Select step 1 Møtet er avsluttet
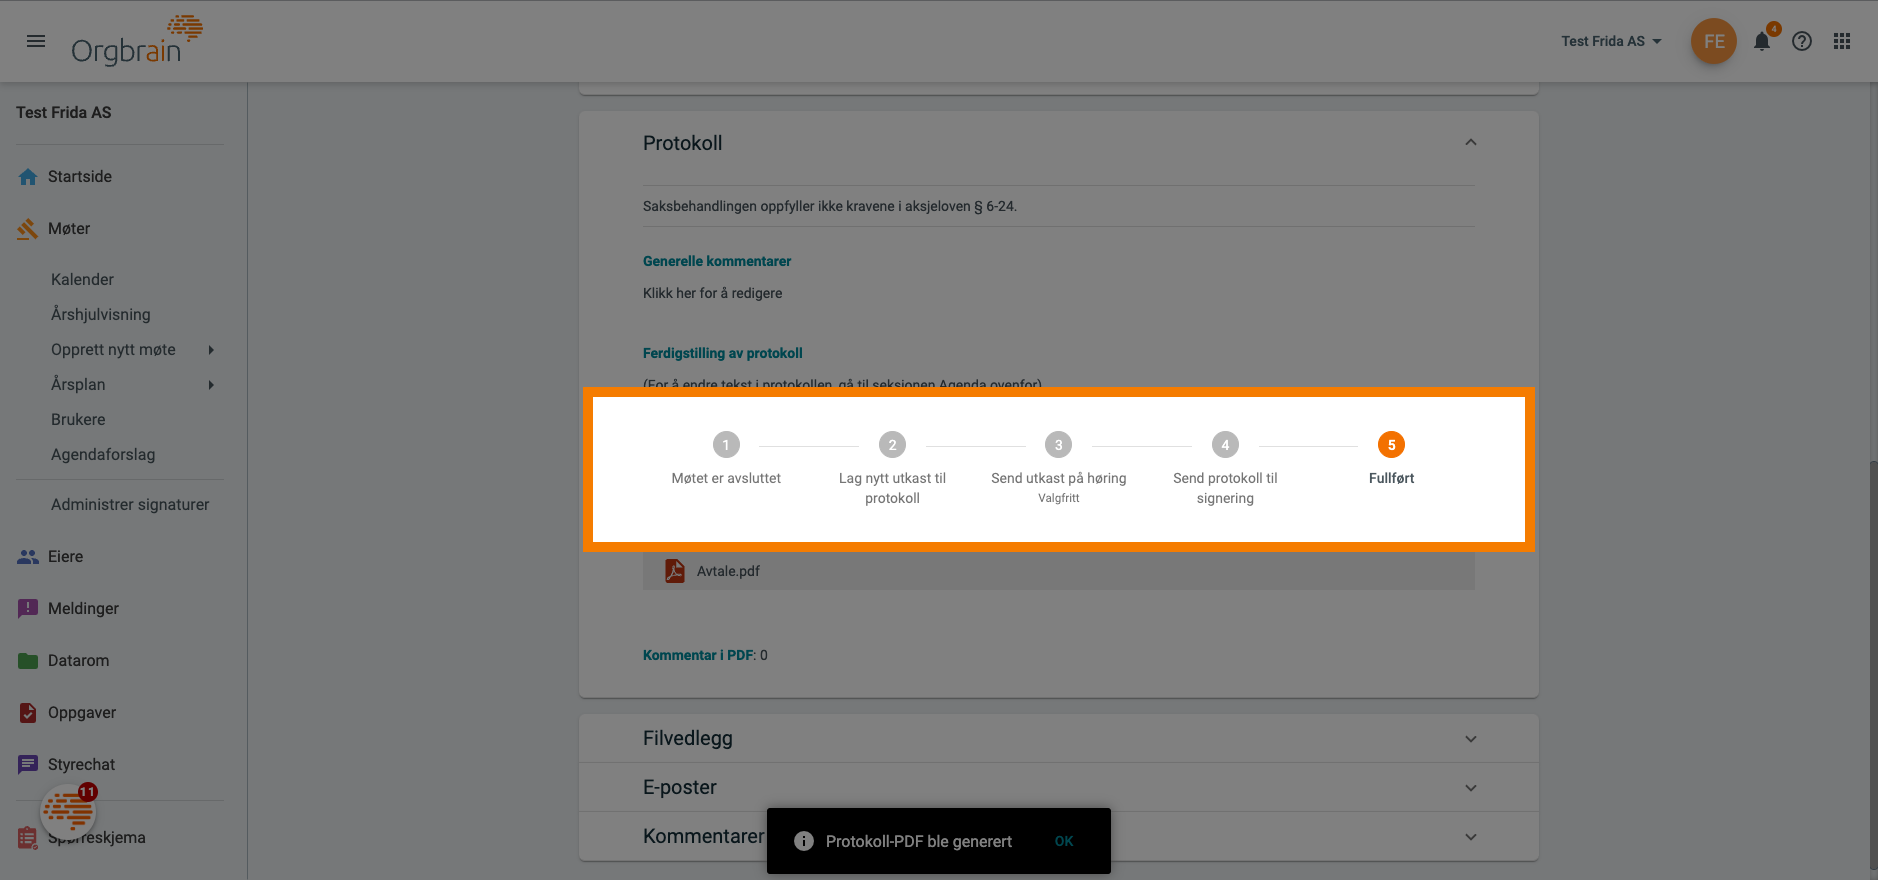The image size is (1878, 880). tap(726, 459)
